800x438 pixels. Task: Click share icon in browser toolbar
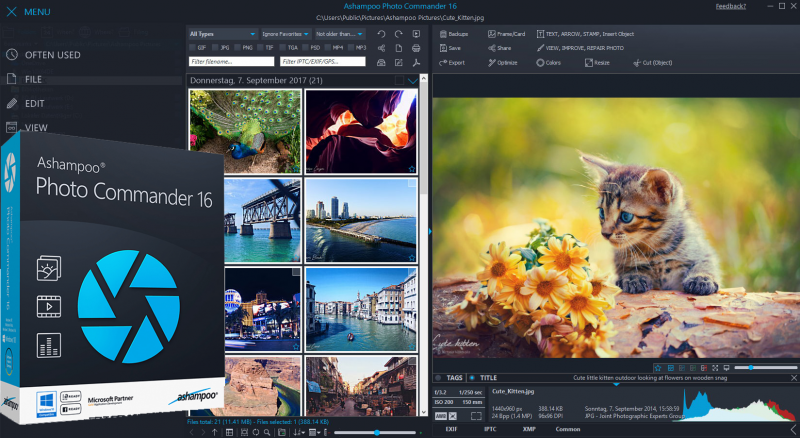381,48
